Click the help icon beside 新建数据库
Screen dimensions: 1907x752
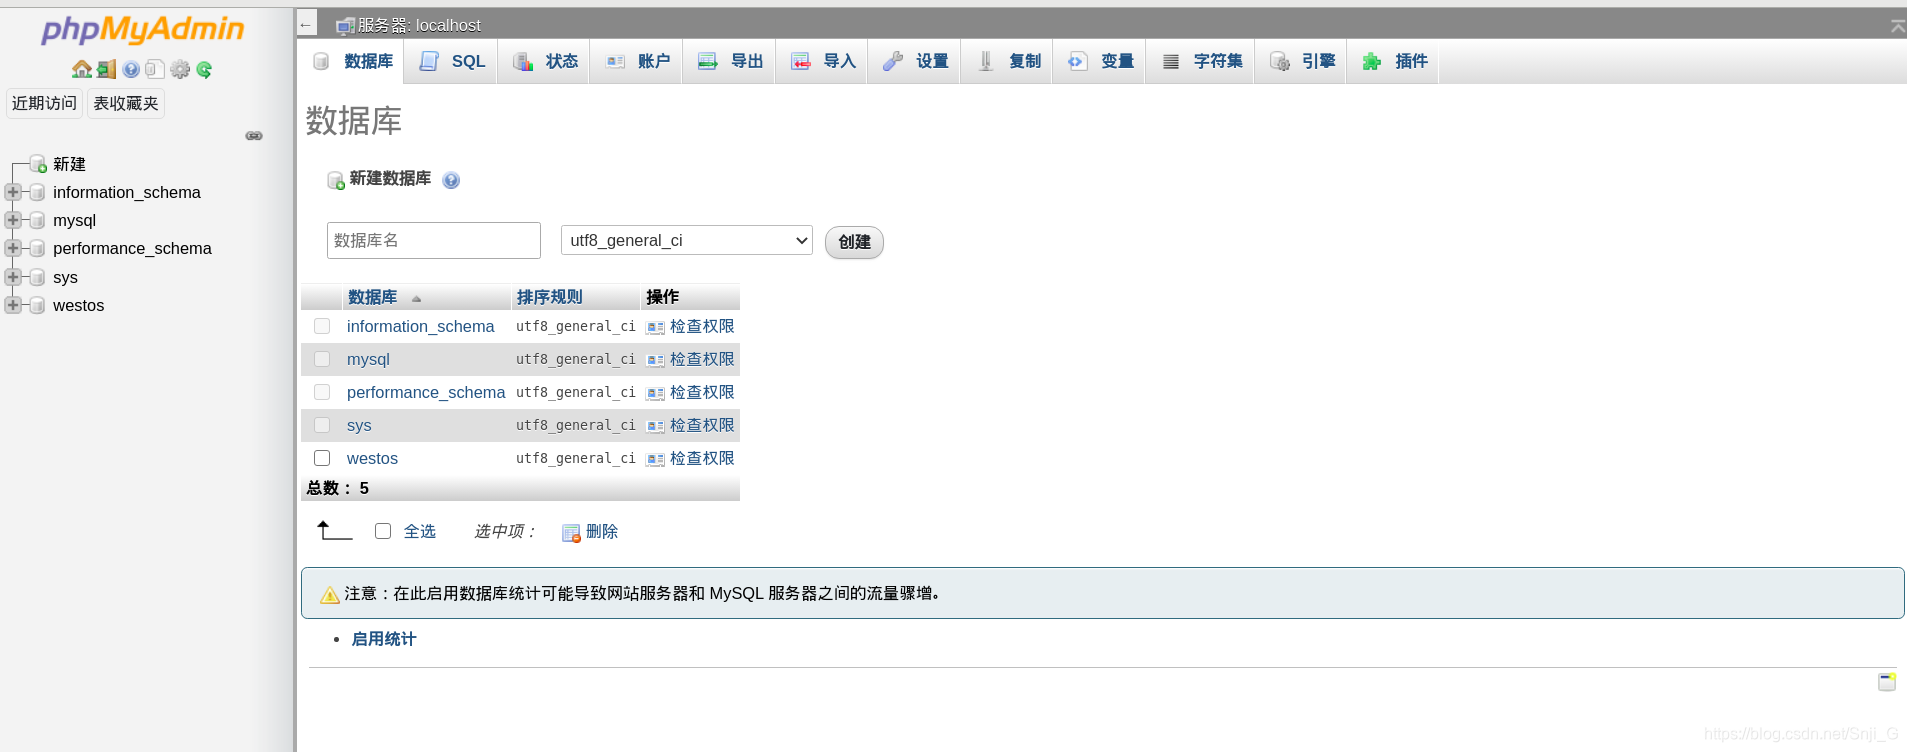tap(451, 180)
